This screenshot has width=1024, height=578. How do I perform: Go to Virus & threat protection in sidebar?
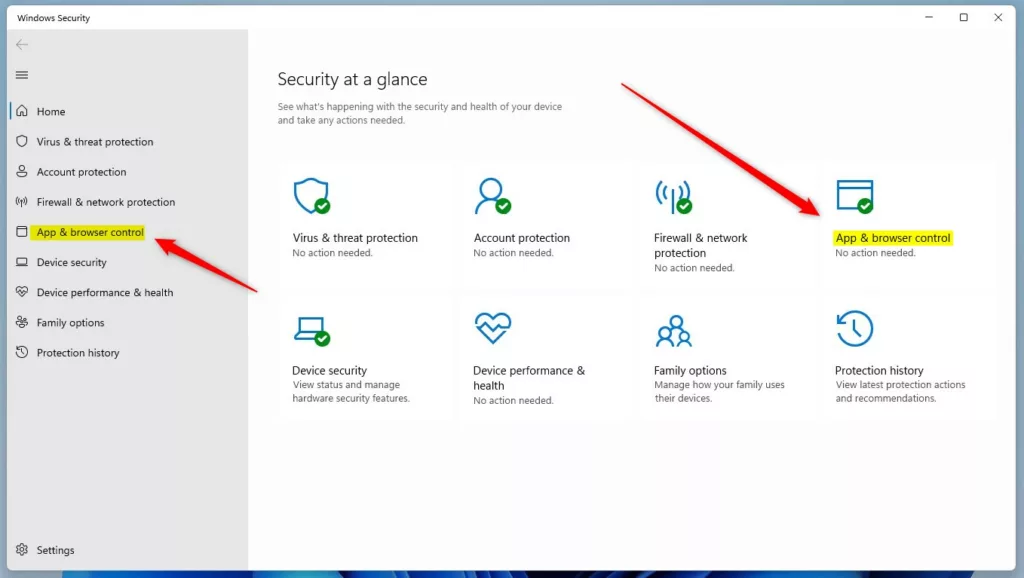(95, 142)
